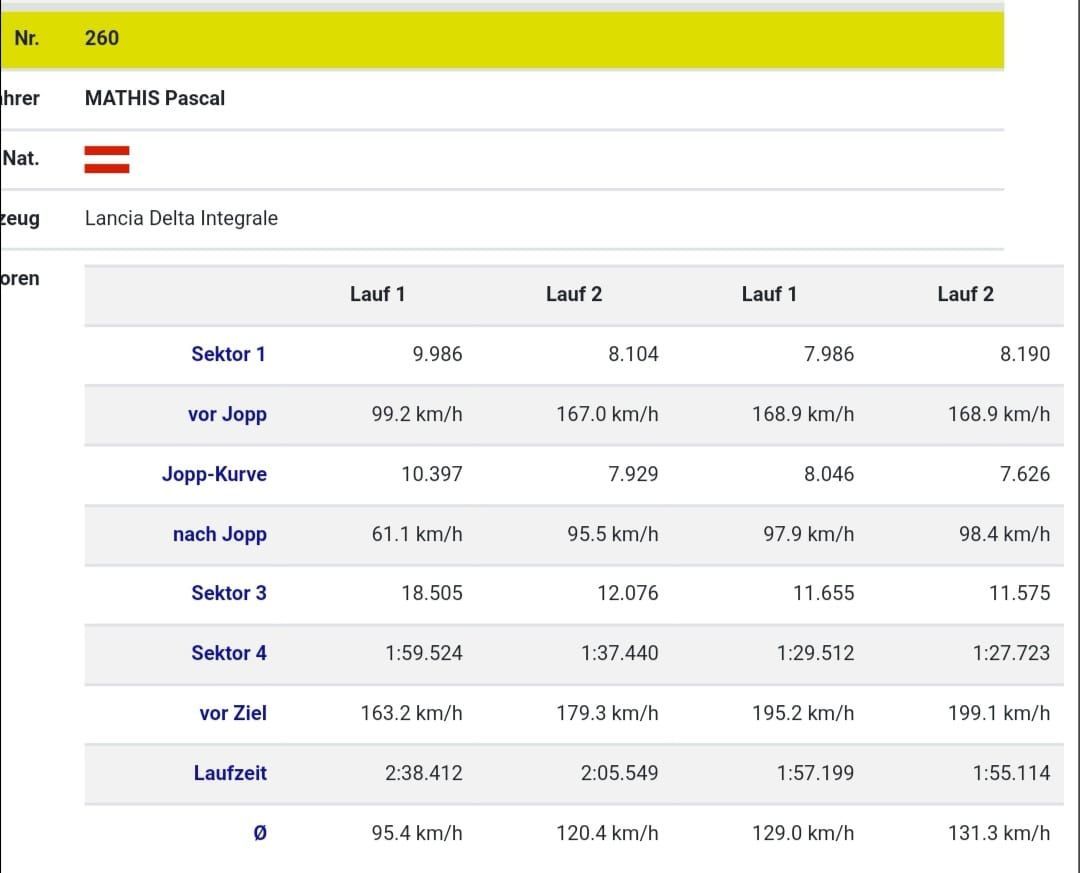Viewport: 1080px width, 873px height.
Task: Click the Jopp-Kurve time 7.929
Action: (633, 474)
